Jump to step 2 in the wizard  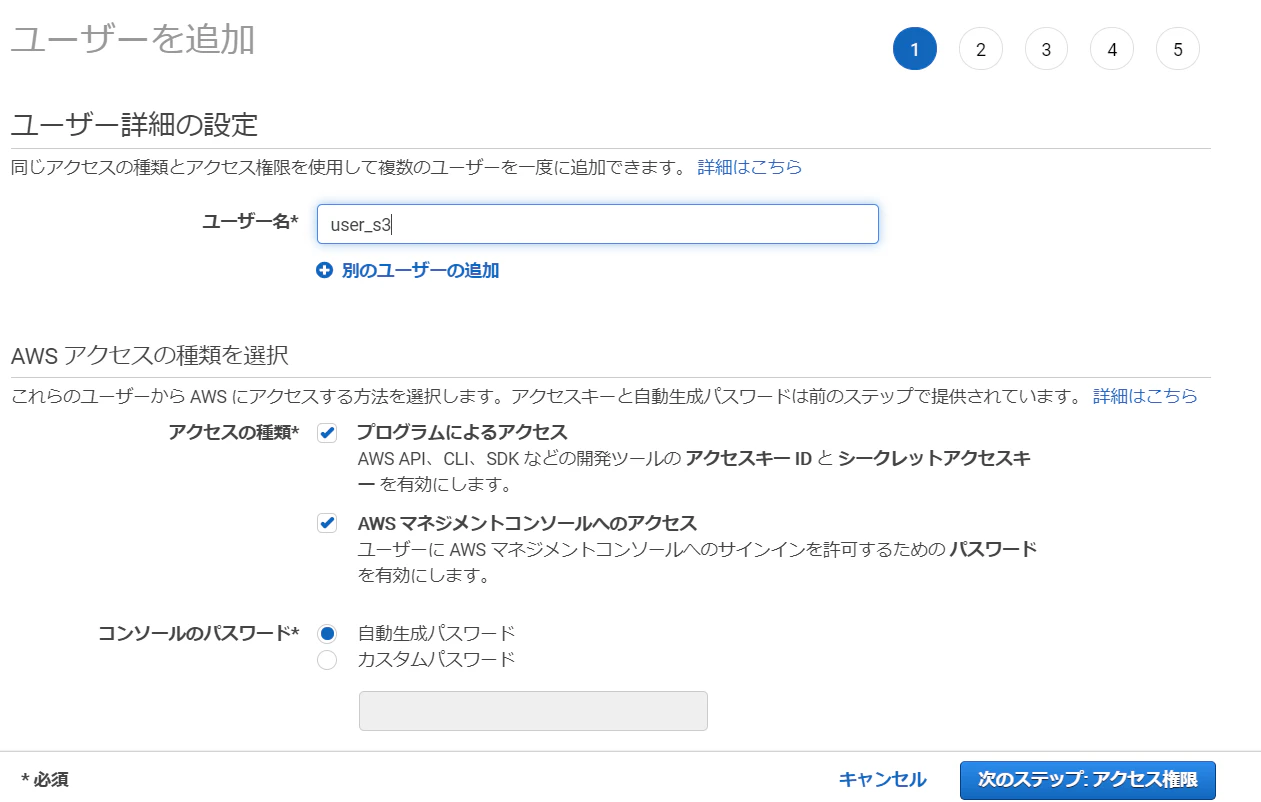(x=981, y=49)
